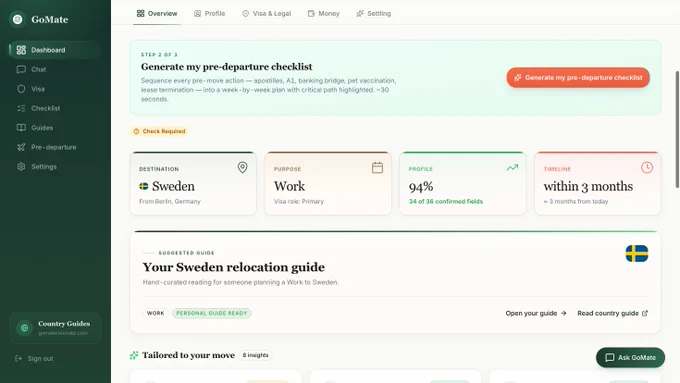Click the Profile tab person icon
The width and height of the screenshot is (680, 383).
[x=197, y=13]
